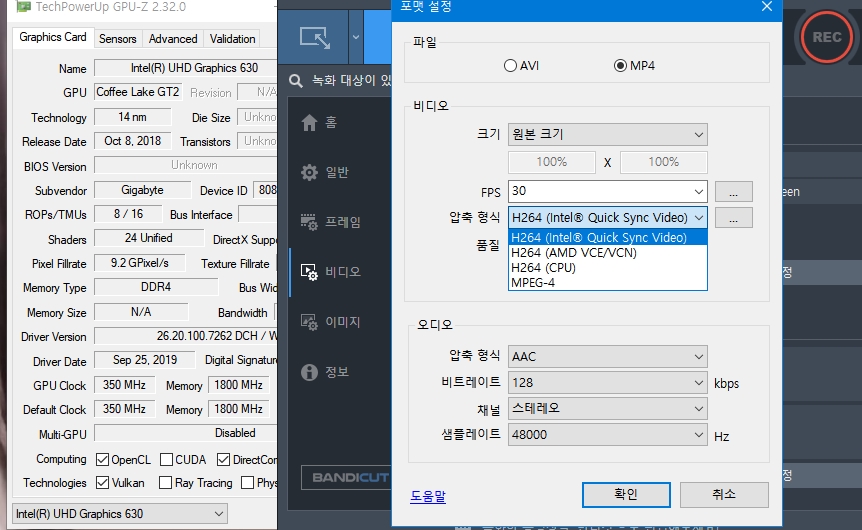Toggle the OpenCL checkbox in GPU-Z
This screenshot has height=530, width=862.
[102, 460]
